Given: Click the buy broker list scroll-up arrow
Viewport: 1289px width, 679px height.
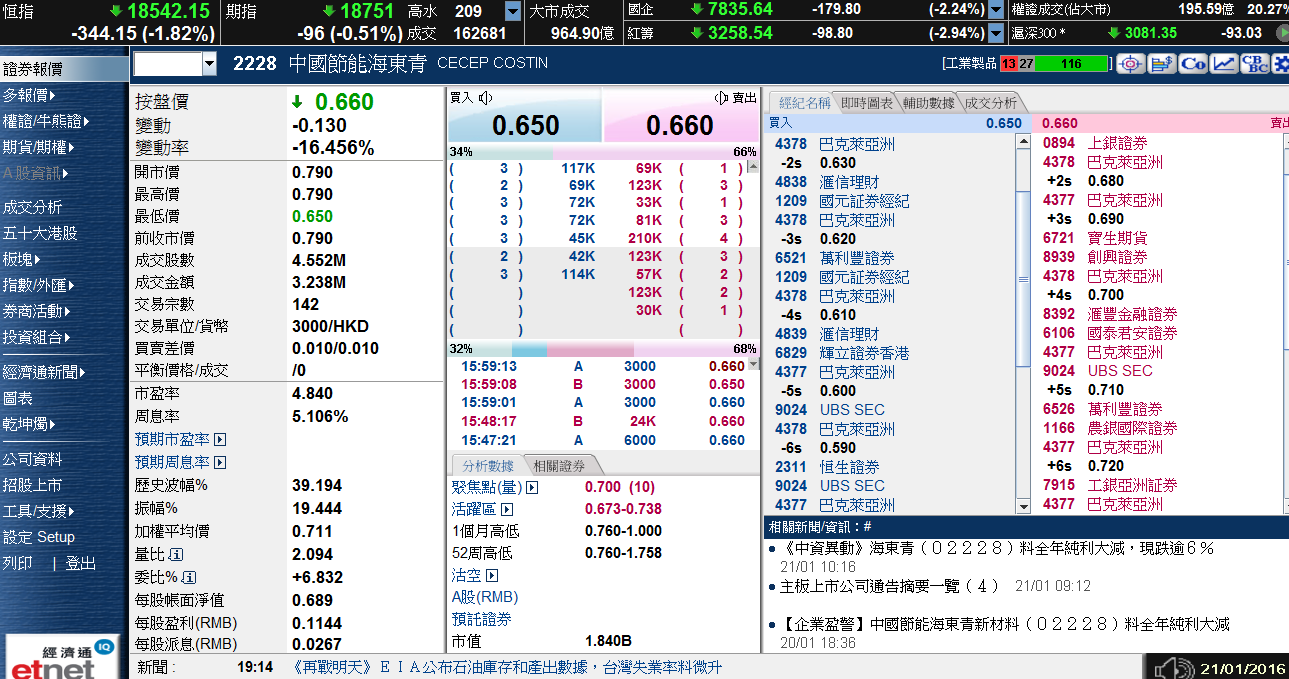Looking at the screenshot, I should 1023,141.
